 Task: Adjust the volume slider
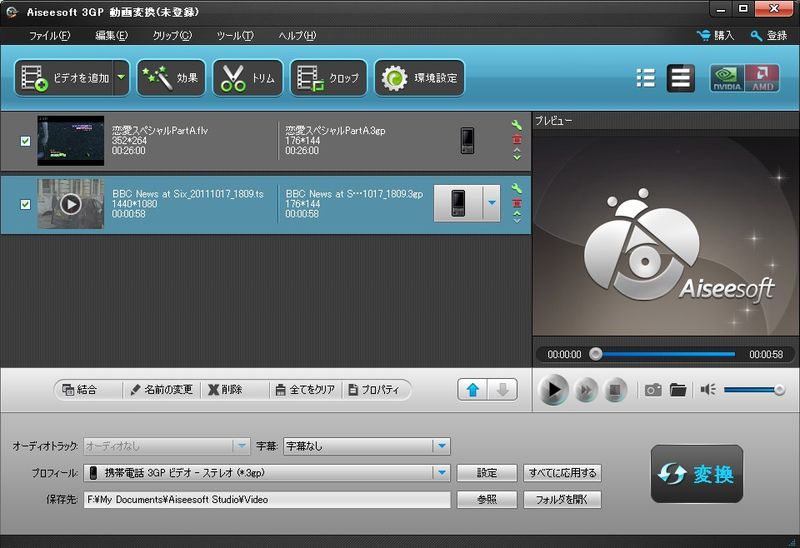click(x=754, y=390)
